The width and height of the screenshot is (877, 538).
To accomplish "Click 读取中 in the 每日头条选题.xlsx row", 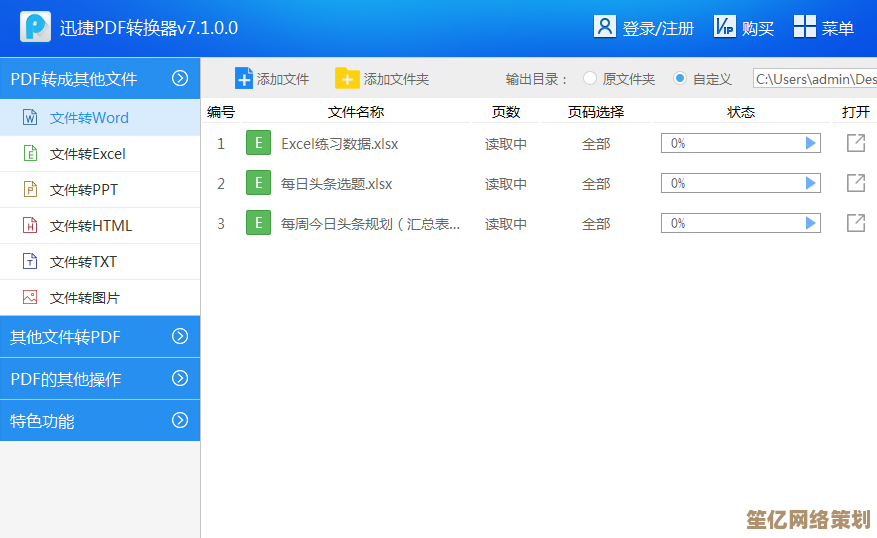I will (x=506, y=183).
